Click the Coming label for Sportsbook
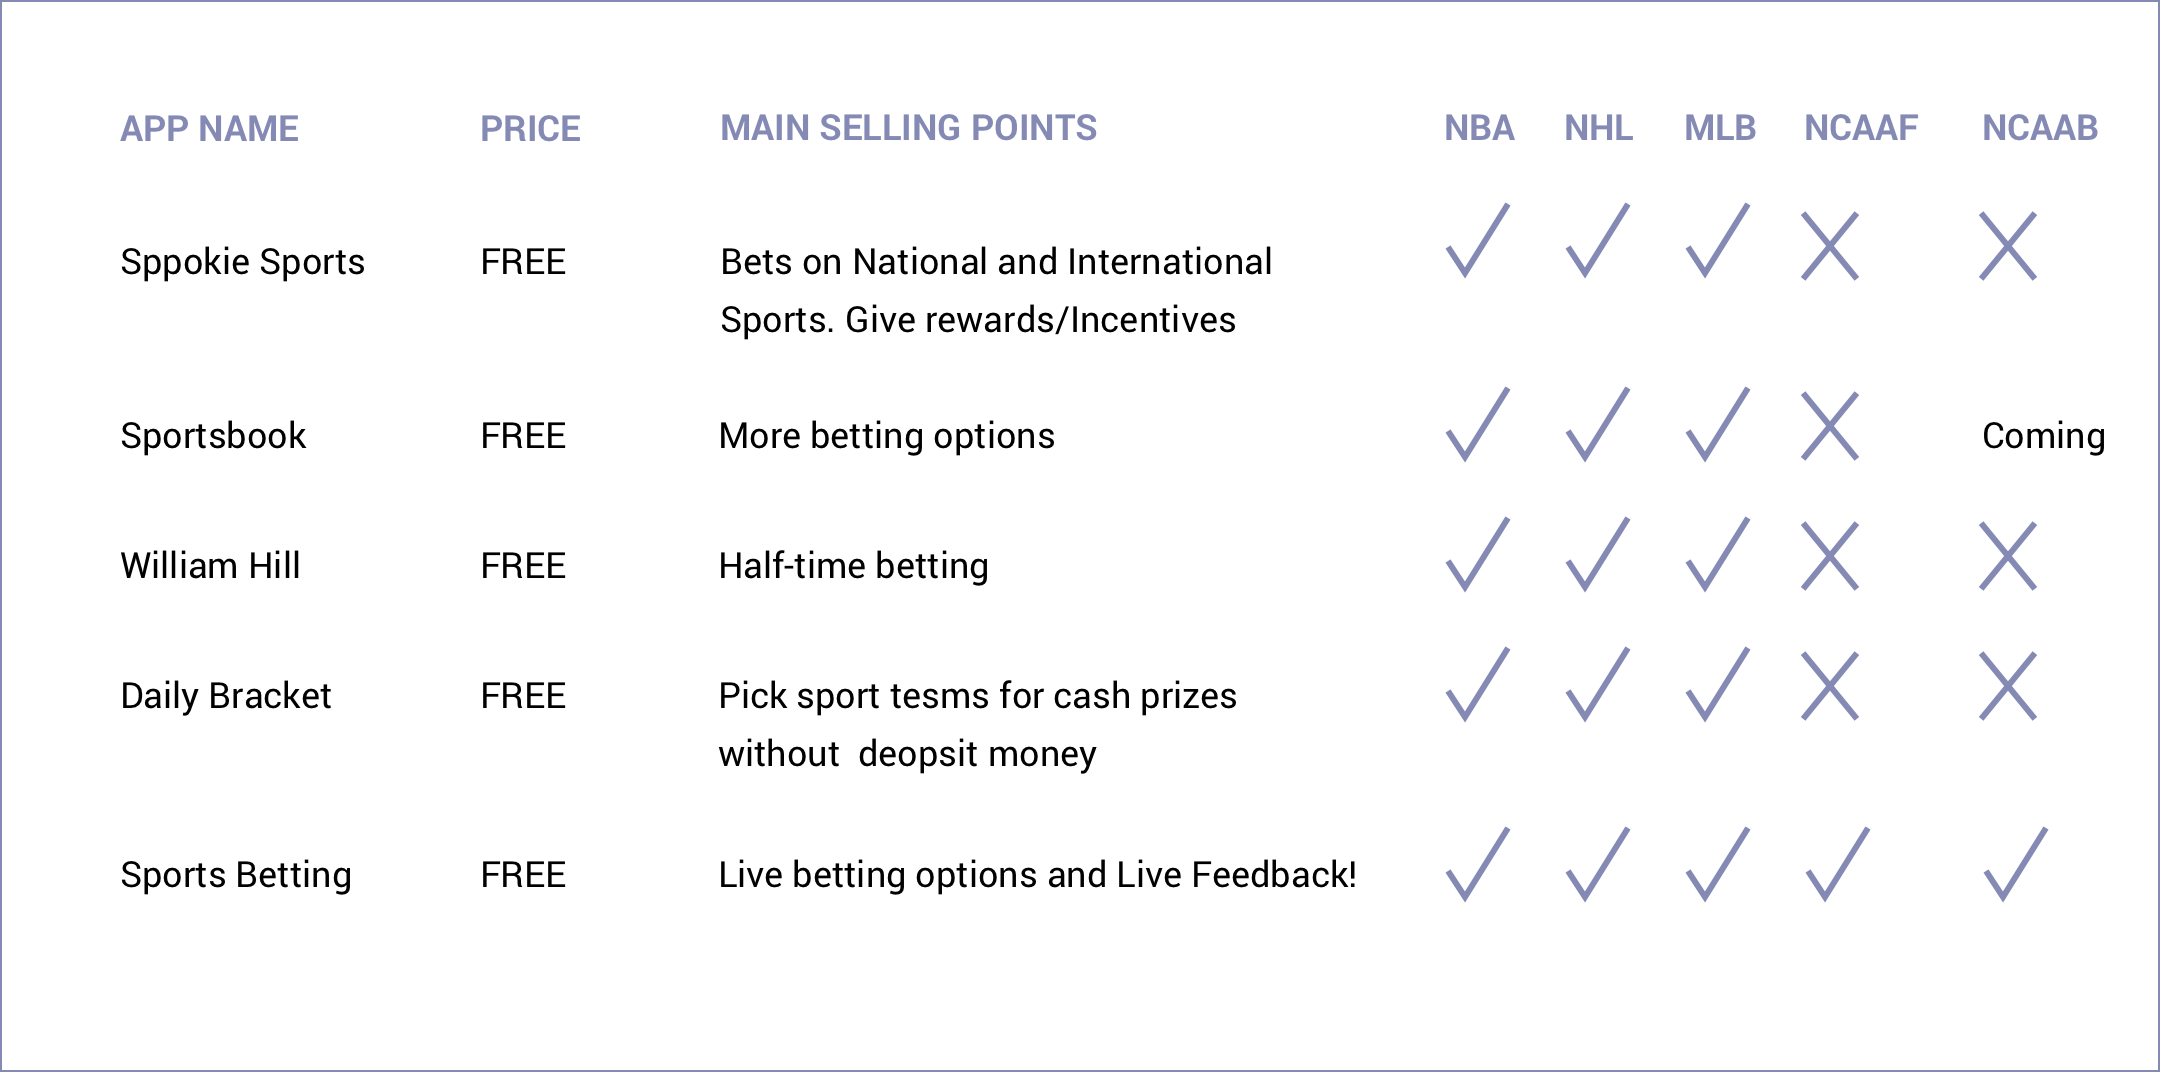Viewport: 2160px width, 1072px height. [2043, 436]
